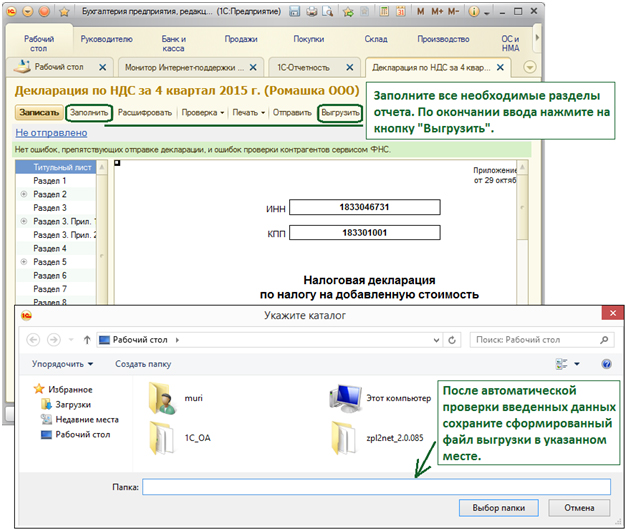Open the Продажи section
This screenshot has width=628, height=532.
point(241,39)
